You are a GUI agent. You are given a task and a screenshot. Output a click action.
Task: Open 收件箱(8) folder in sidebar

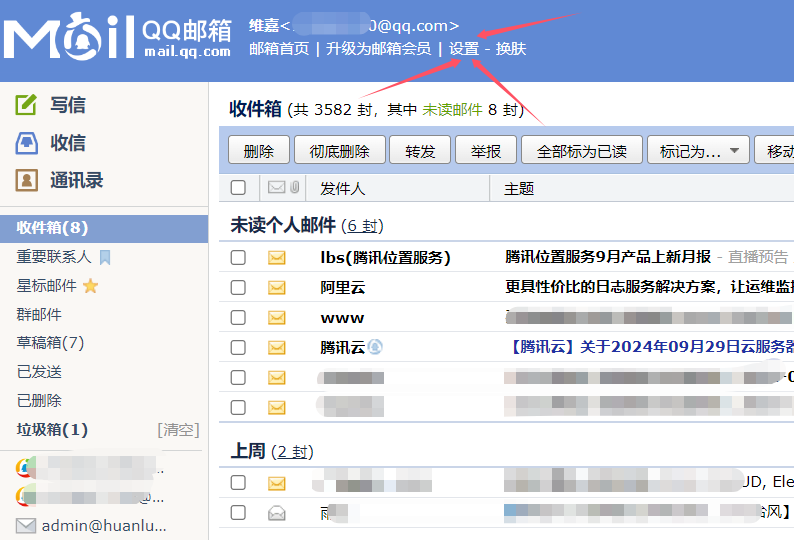[x=104, y=228]
